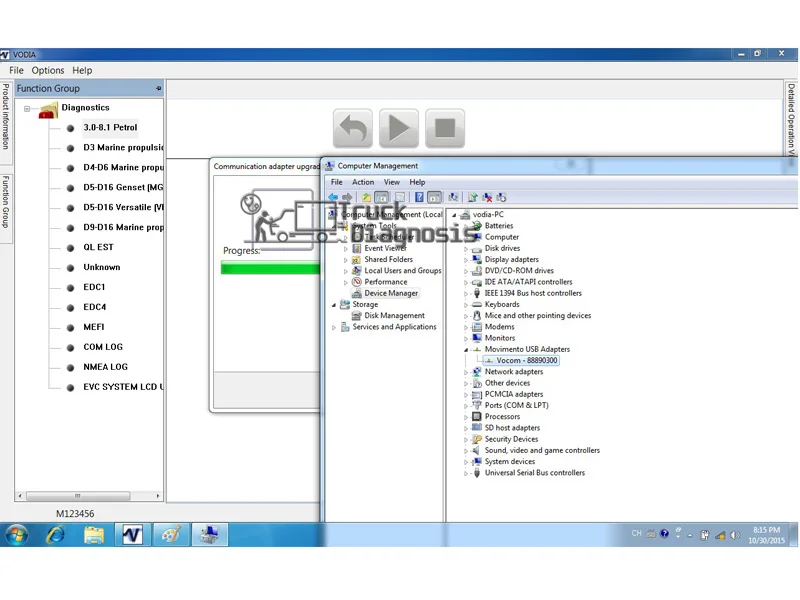Click the volume icon in system tray
Image resolution: width=800 pixels, height=600 pixels.
735,535
